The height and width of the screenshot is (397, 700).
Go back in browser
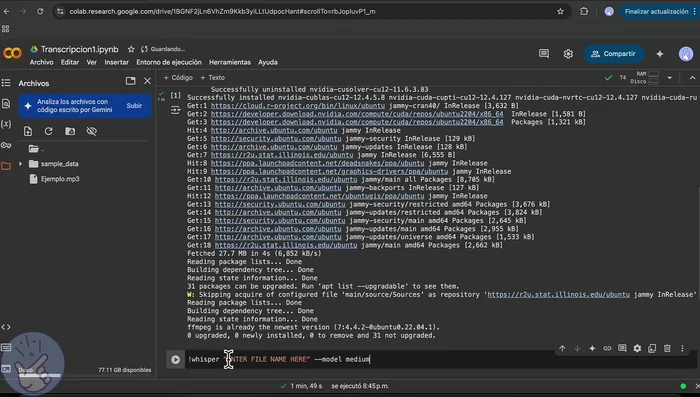pos(7,12)
